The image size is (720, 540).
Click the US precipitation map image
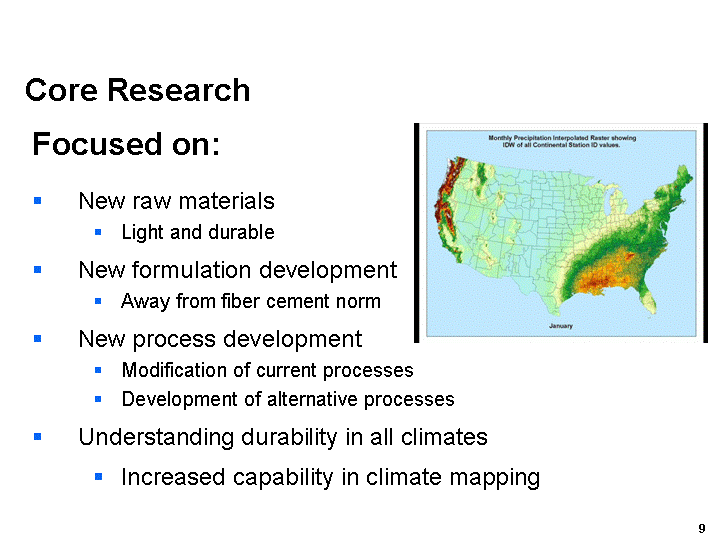tap(560, 235)
